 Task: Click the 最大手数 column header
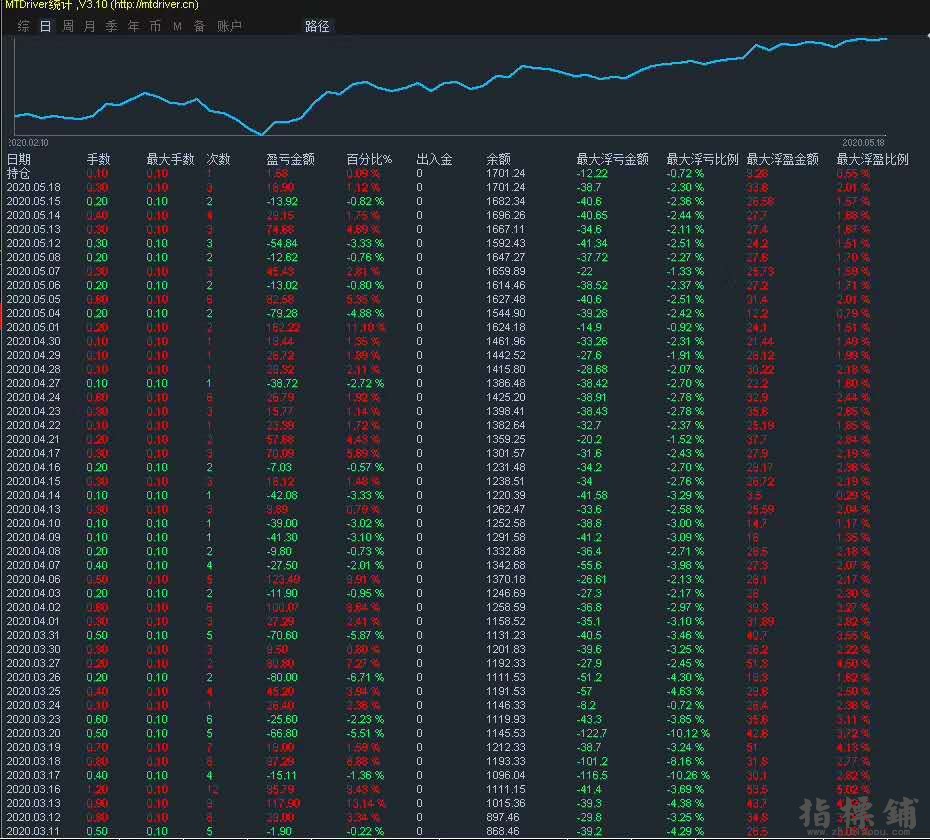coord(170,159)
